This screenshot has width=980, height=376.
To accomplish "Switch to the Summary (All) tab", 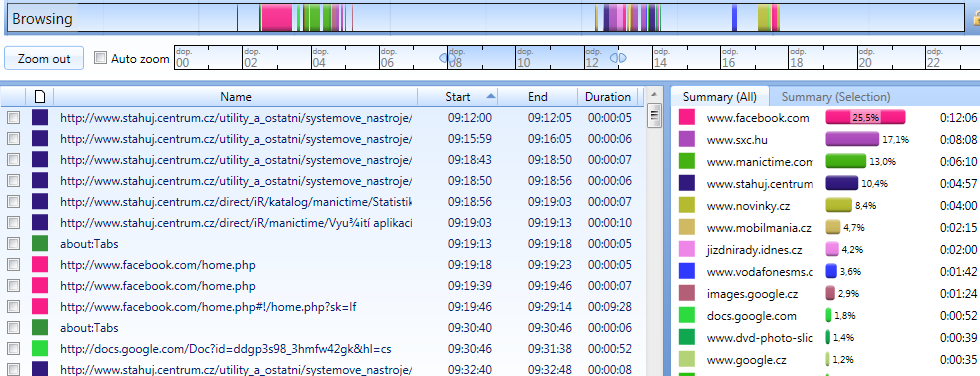I will [x=719, y=97].
